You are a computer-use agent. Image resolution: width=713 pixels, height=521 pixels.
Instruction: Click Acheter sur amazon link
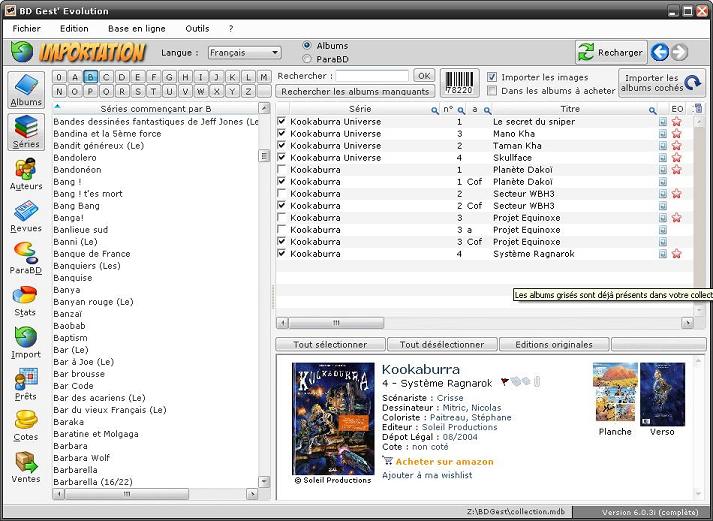[444, 461]
